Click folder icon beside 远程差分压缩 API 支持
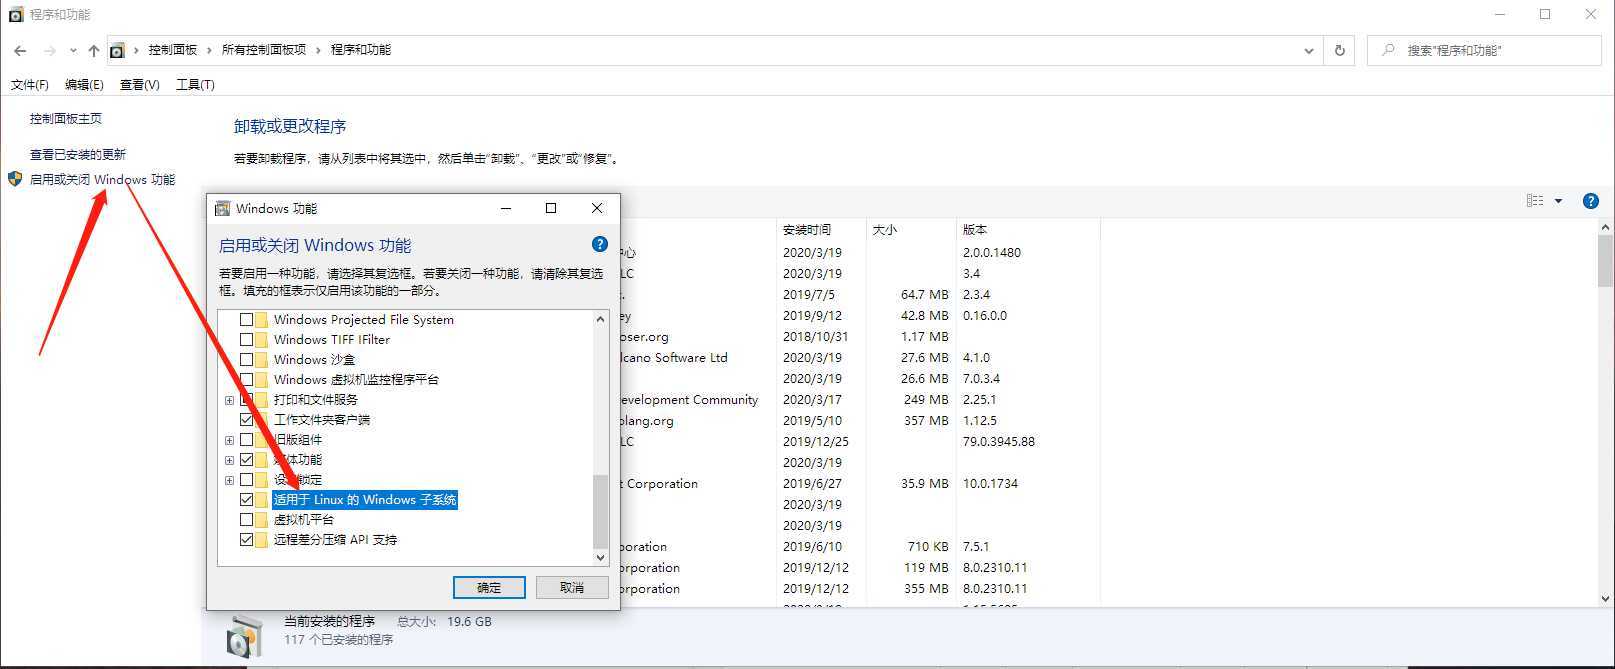Image resolution: width=1615 pixels, height=669 pixels. (x=261, y=540)
